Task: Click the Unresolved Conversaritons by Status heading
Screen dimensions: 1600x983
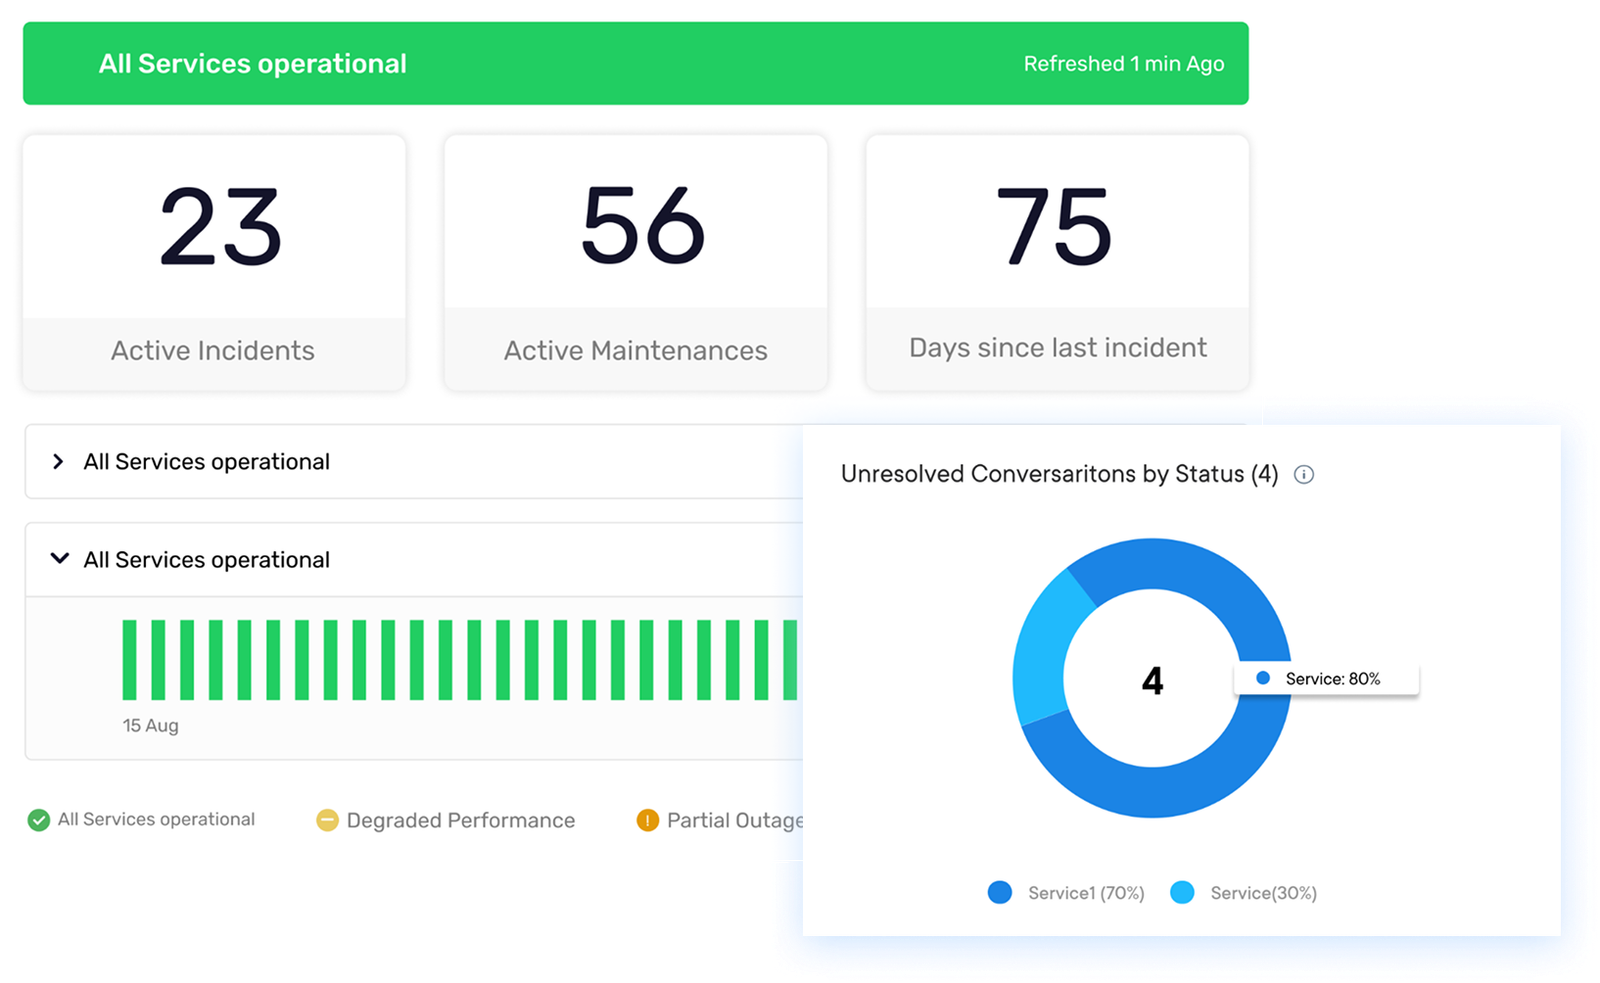Action: pos(1059,474)
